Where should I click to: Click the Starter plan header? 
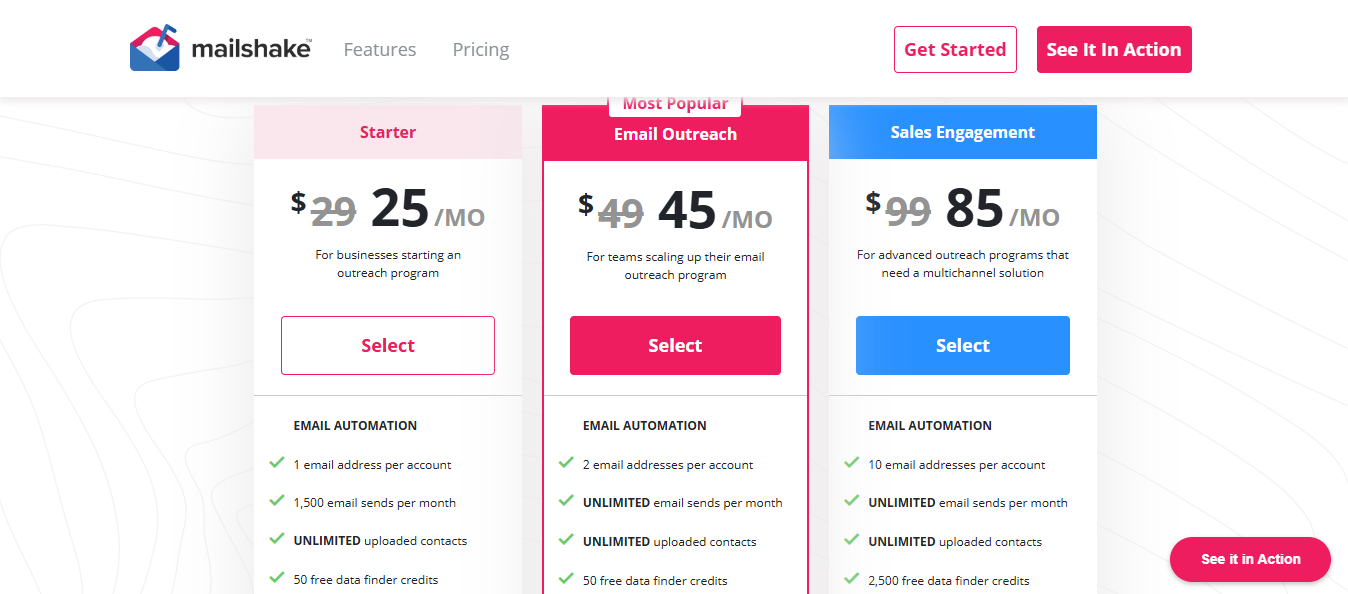click(387, 131)
